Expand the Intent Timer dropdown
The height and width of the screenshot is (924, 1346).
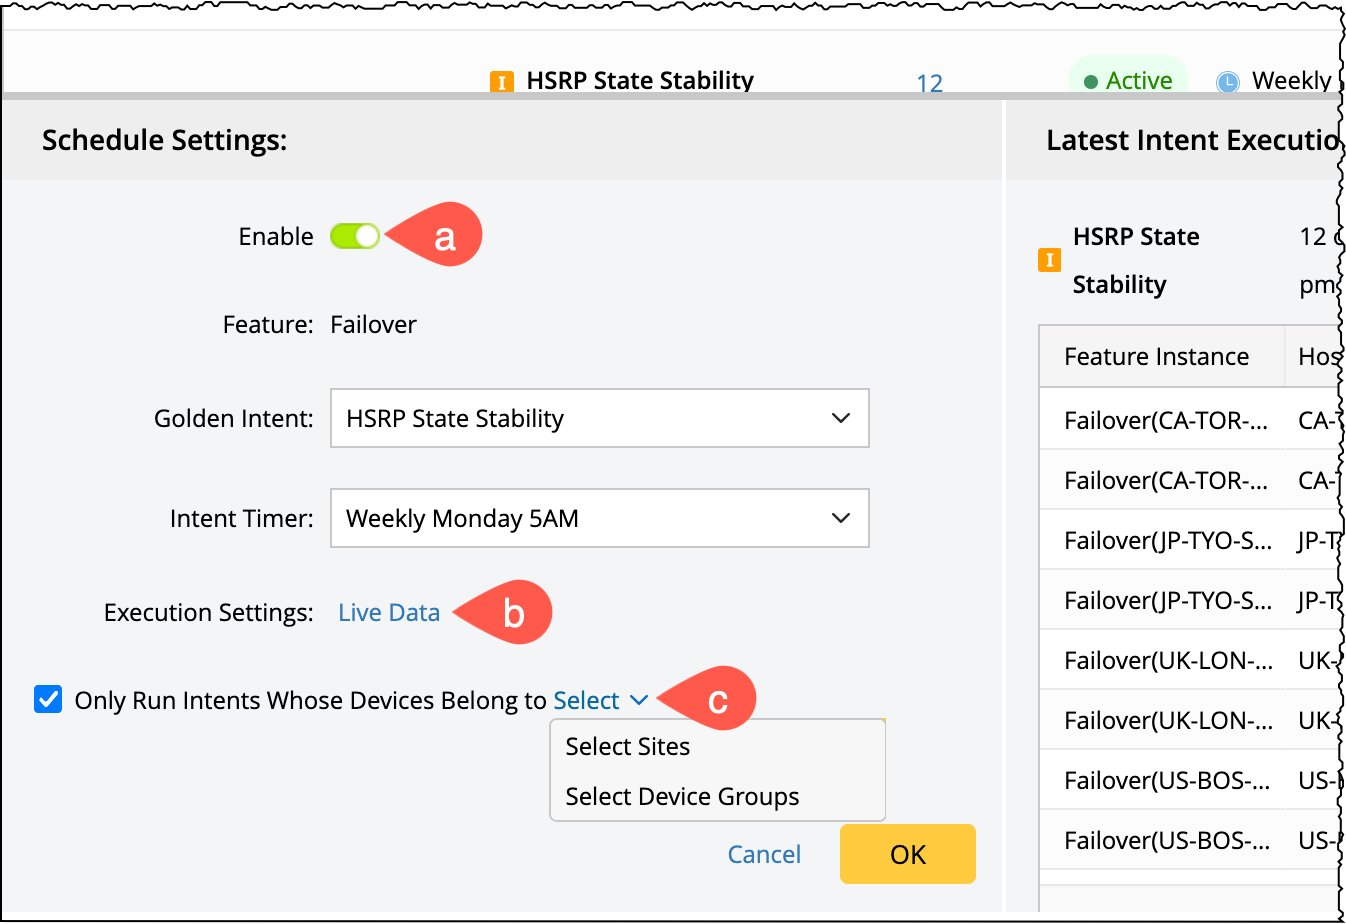click(x=599, y=518)
